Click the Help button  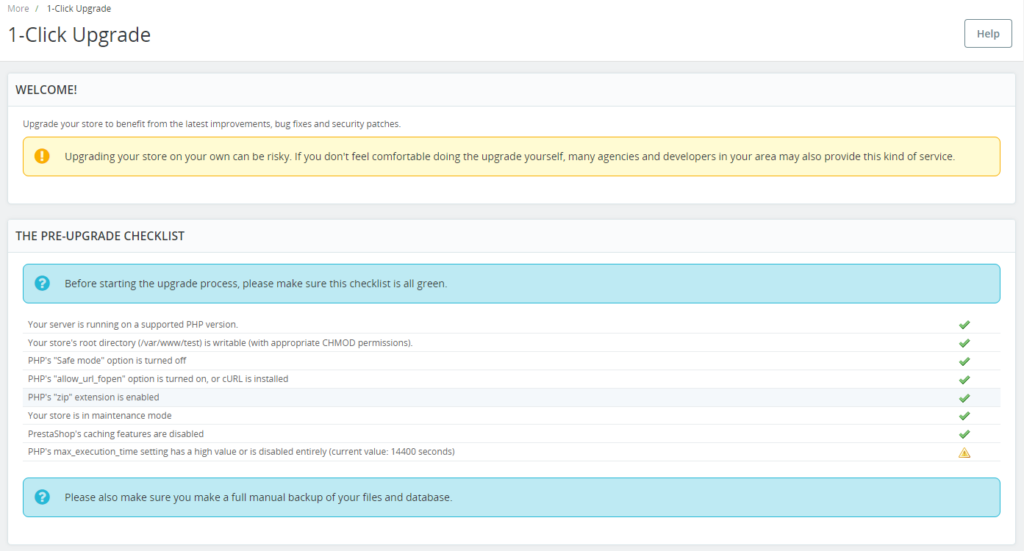987,34
